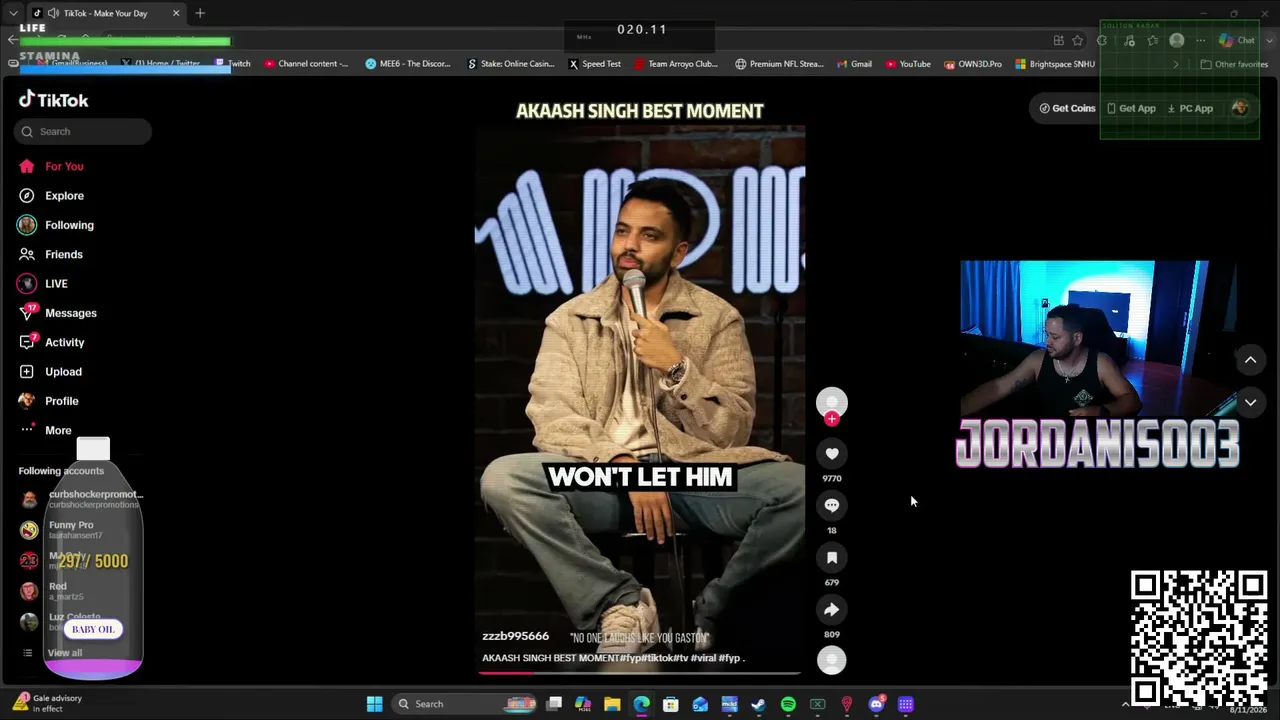Open Steam from the taskbar
1280x720 pixels.
pos(759,704)
